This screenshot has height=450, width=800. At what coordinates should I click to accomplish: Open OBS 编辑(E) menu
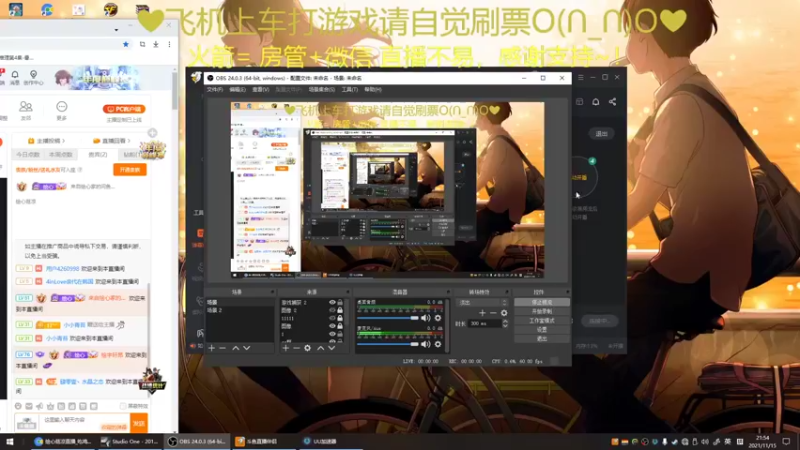237,89
